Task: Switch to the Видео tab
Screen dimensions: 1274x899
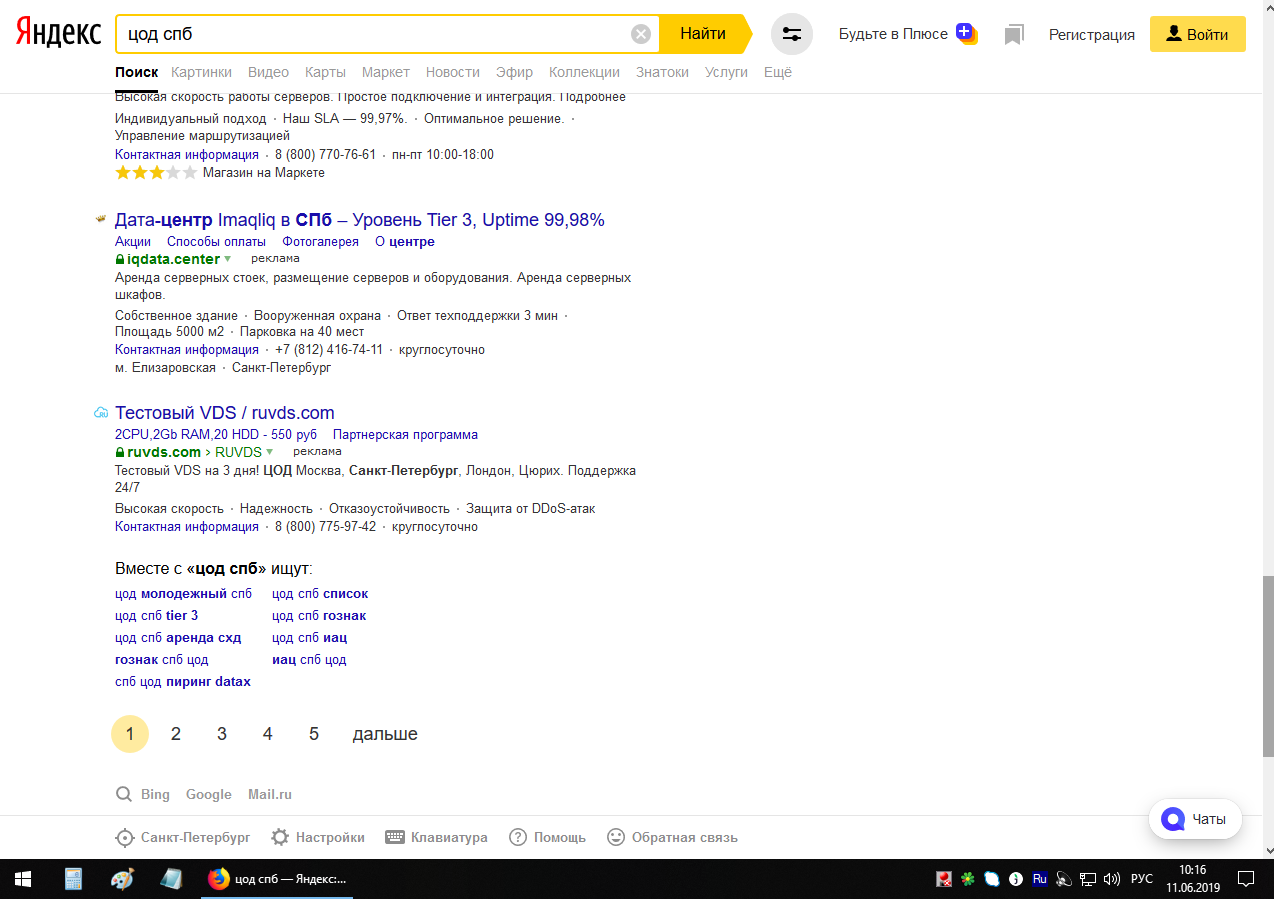Action: pos(268,72)
